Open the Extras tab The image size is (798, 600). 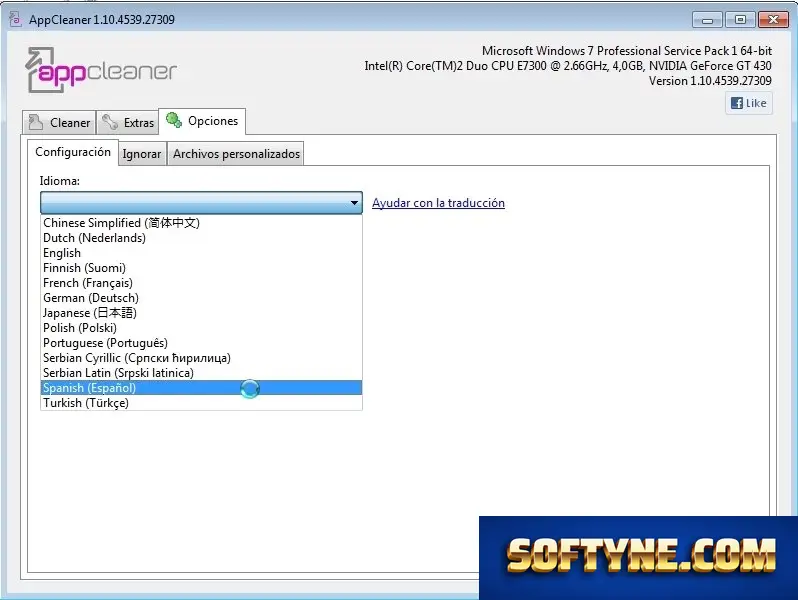128,123
